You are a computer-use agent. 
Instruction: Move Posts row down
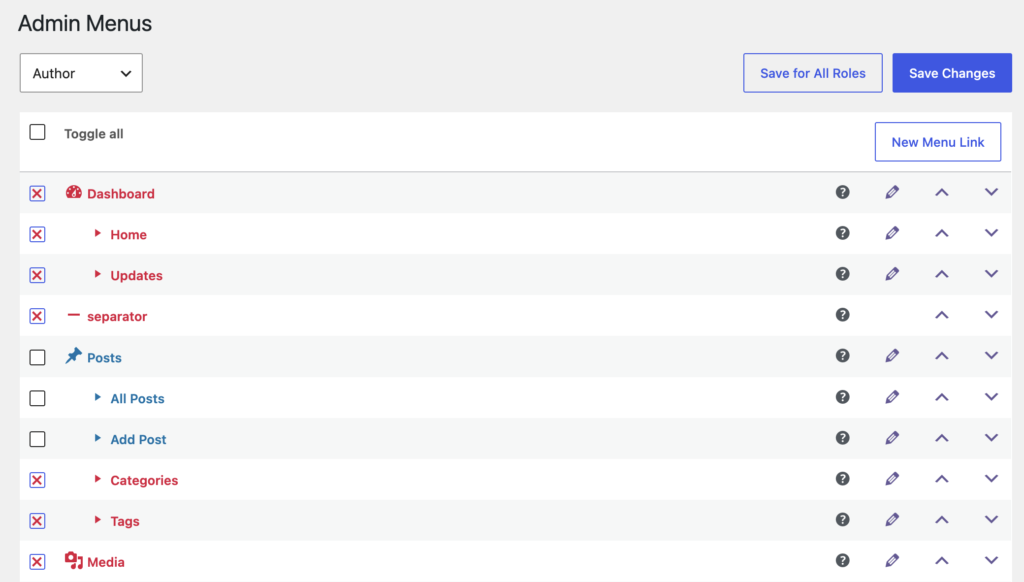pos(991,356)
